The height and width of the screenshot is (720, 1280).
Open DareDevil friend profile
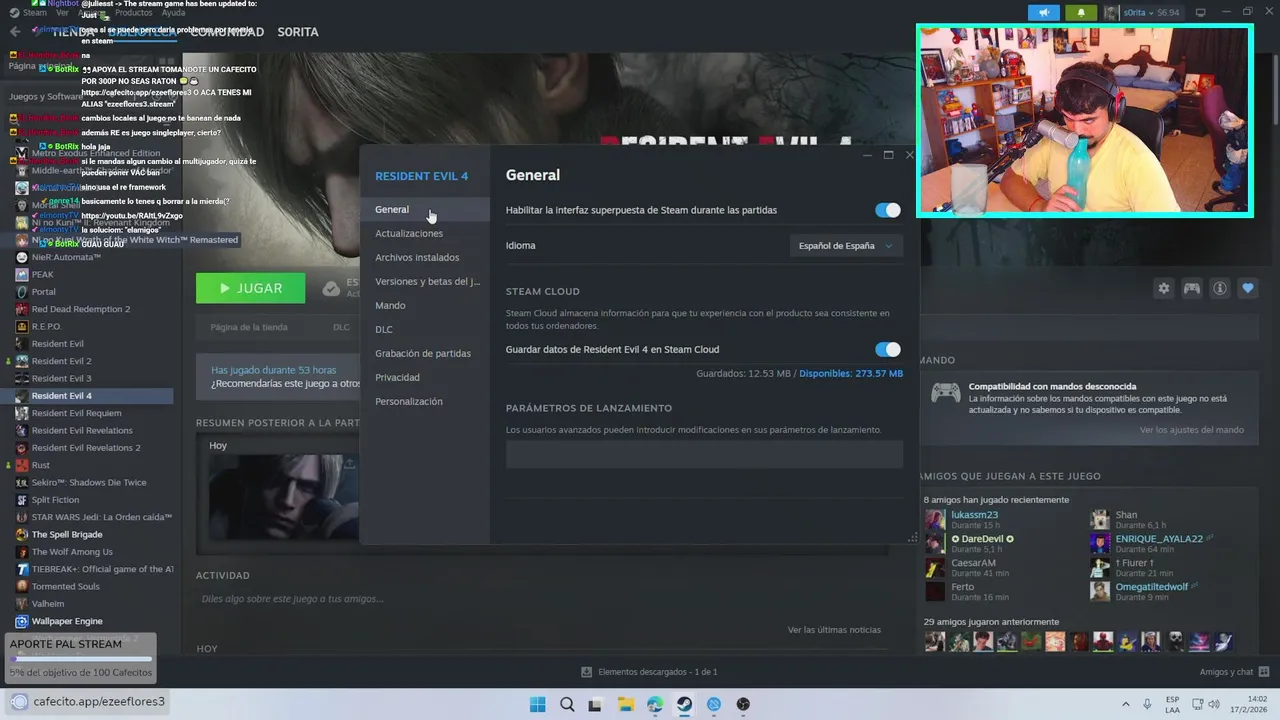982,539
